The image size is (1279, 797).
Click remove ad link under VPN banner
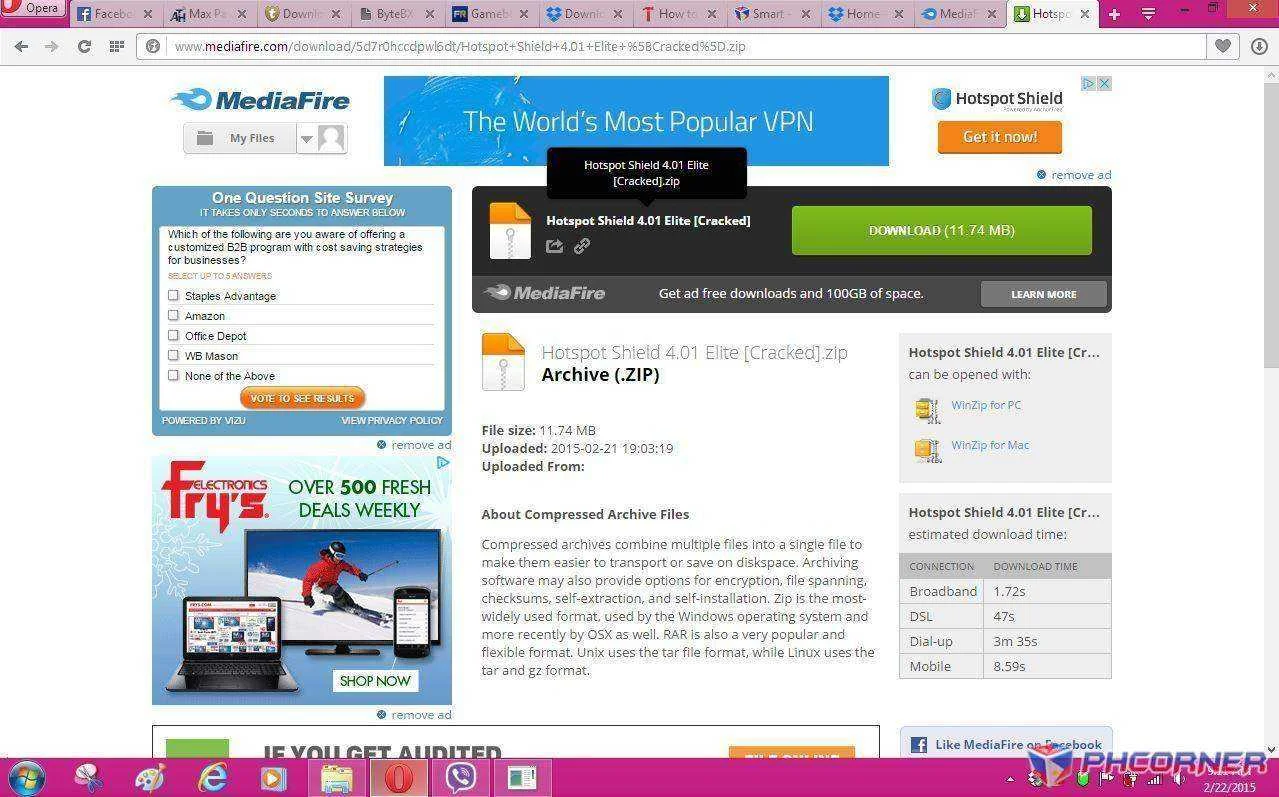point(1080,175)
